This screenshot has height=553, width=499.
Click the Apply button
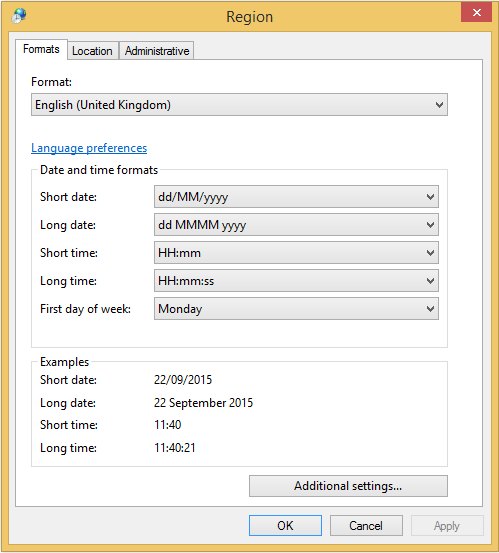tap(447, 525)
